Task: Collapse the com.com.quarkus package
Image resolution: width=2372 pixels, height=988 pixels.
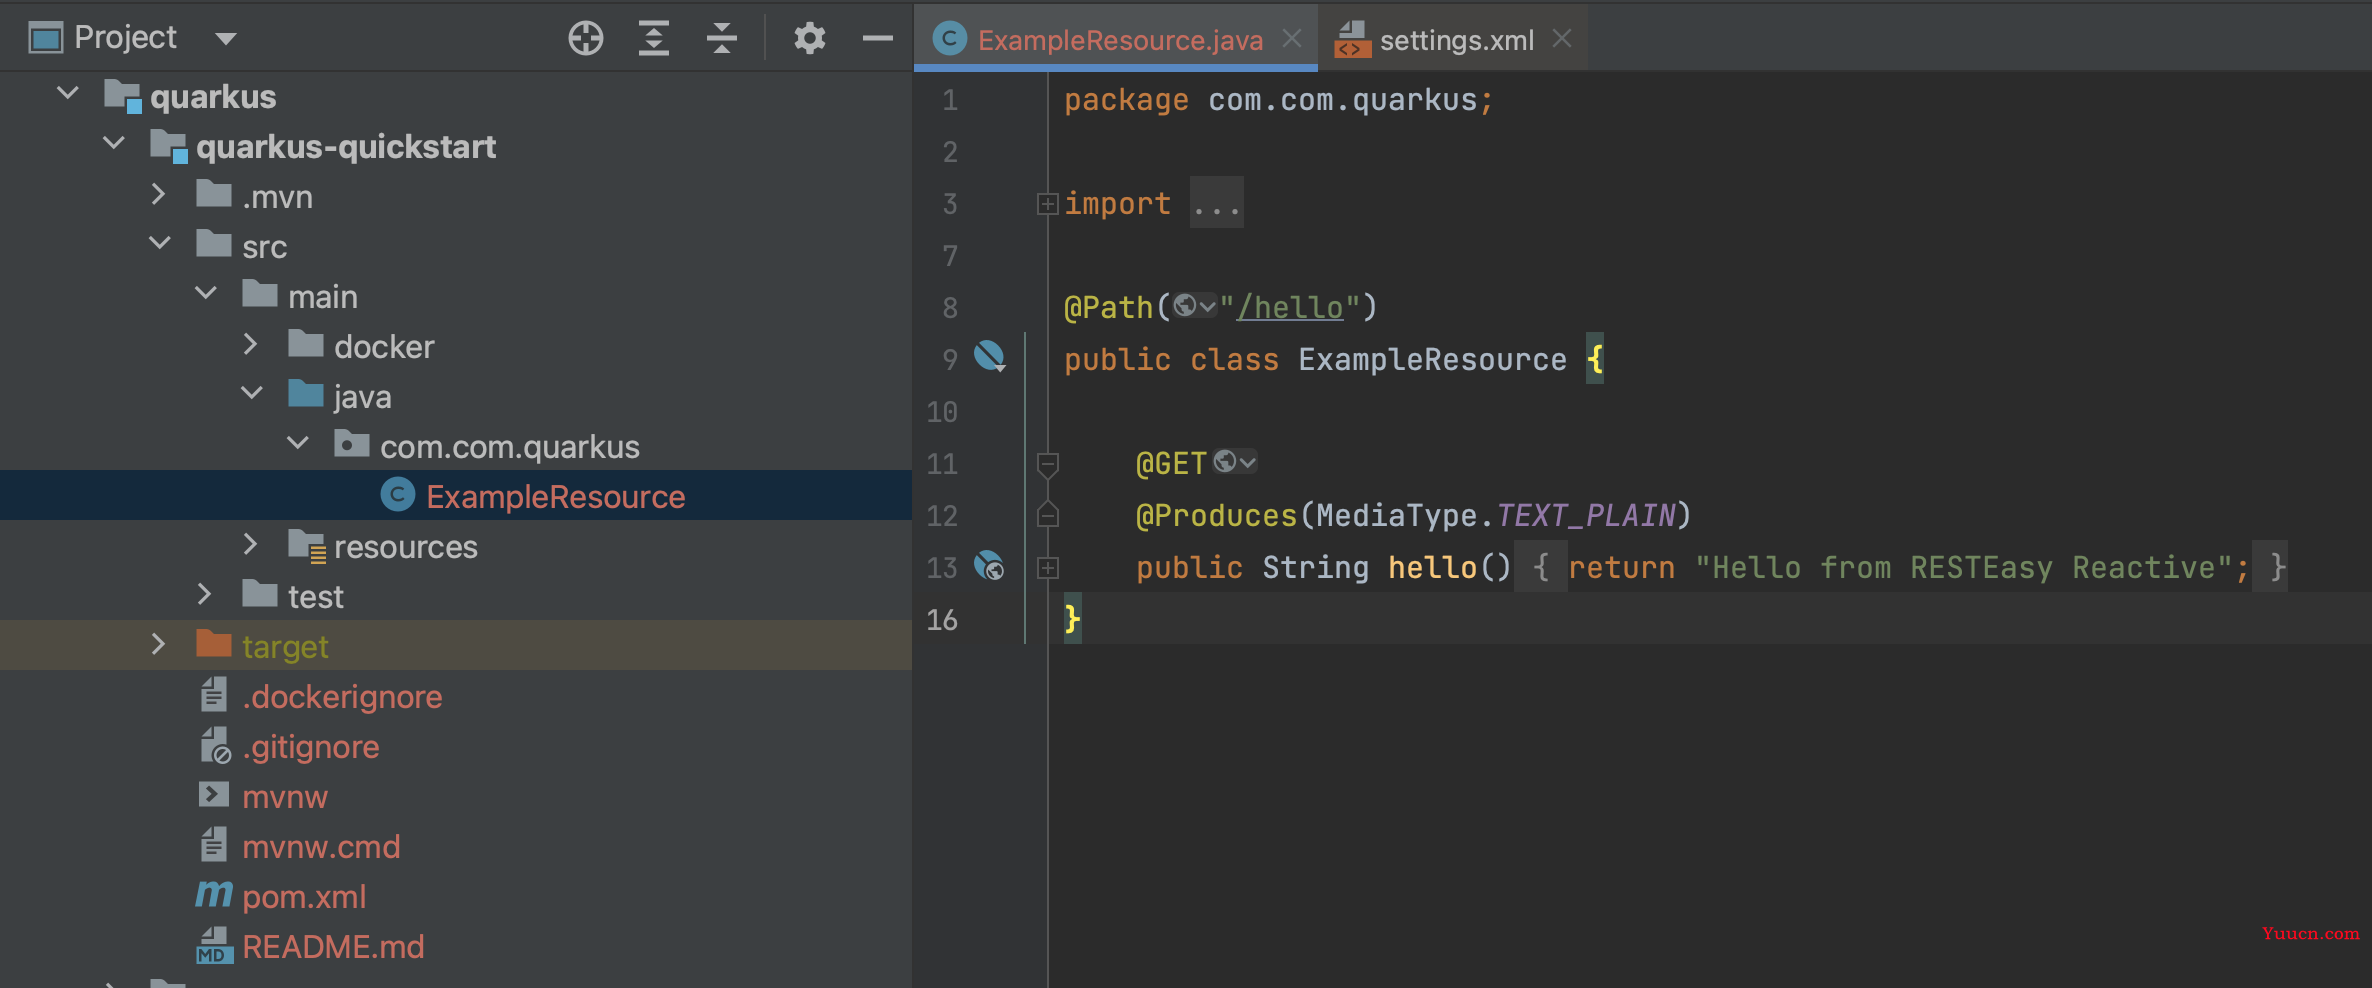Action: click(x=298, y=444)
